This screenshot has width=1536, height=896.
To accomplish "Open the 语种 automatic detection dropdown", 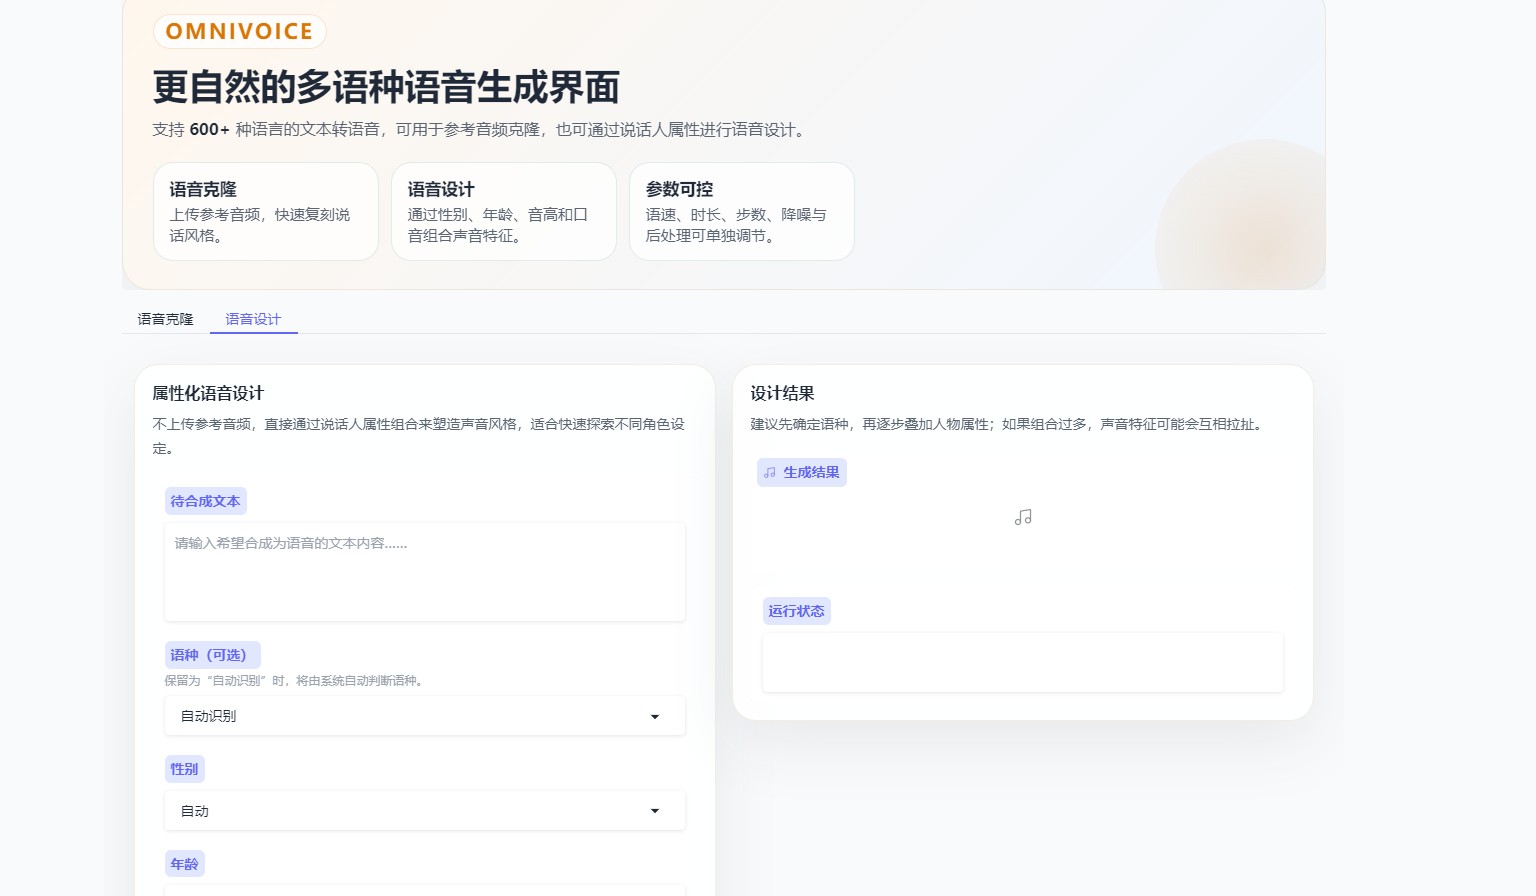I will [424, 716].
